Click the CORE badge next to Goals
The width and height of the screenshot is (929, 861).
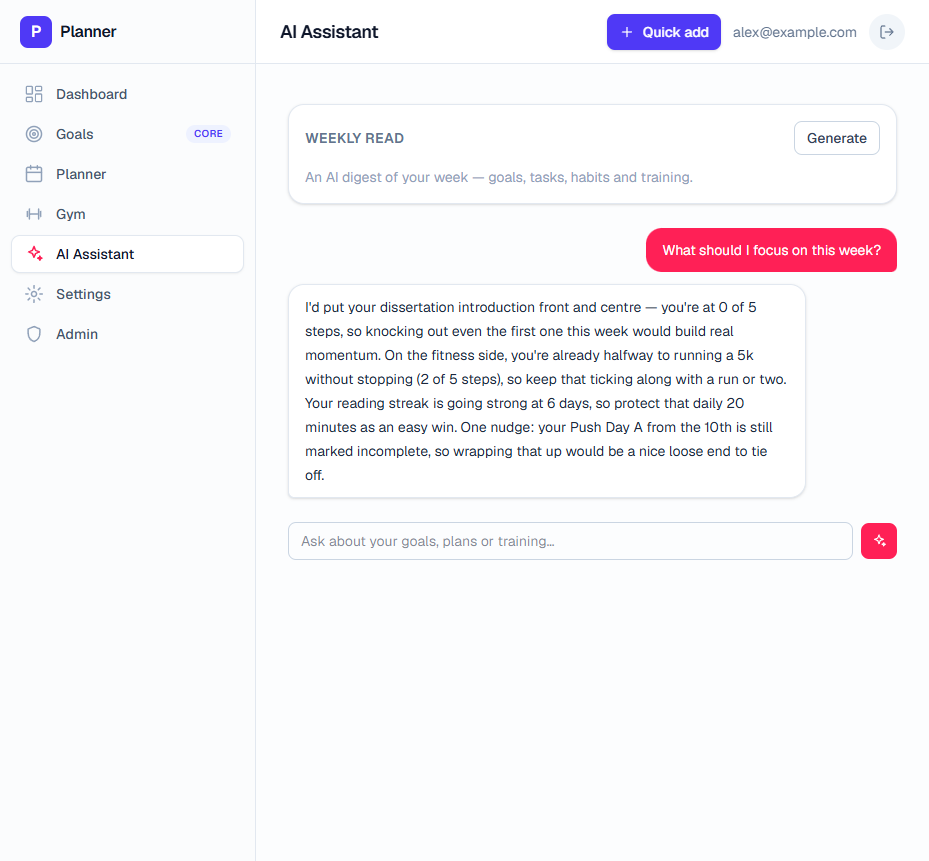click(209, 134)
